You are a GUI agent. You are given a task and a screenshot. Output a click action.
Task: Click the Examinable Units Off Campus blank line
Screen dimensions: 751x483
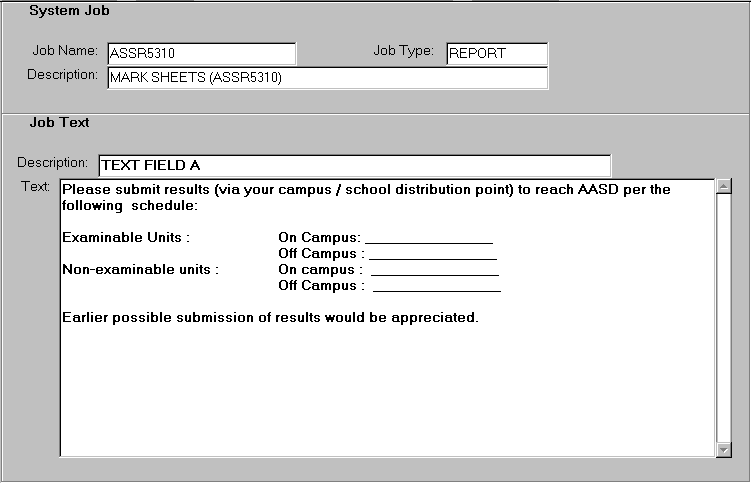tap(433, 254)
